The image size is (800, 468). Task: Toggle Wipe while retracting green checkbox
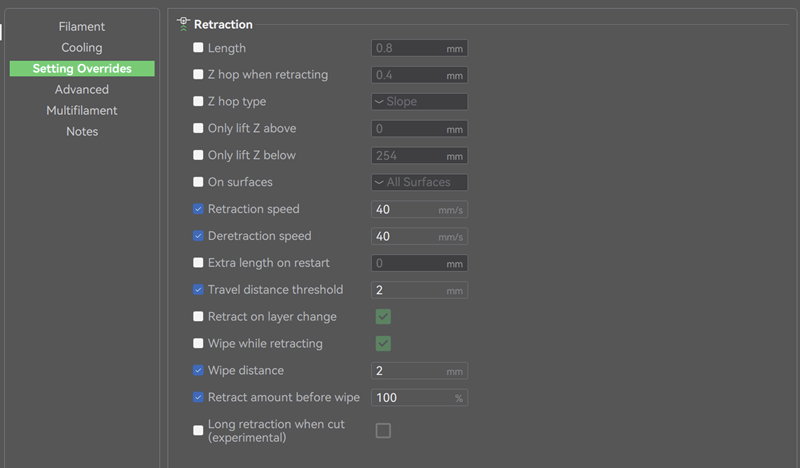(x=383, y=344)
